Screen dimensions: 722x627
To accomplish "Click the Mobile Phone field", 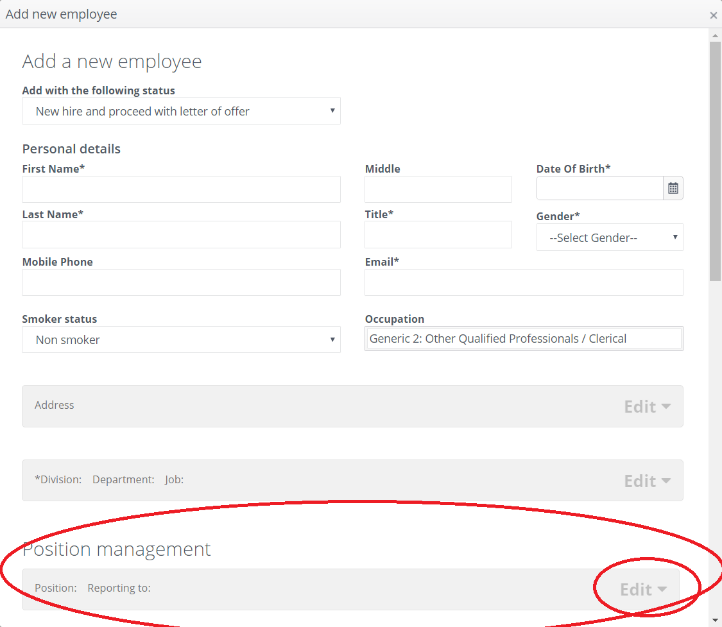I will pos(181,283).
